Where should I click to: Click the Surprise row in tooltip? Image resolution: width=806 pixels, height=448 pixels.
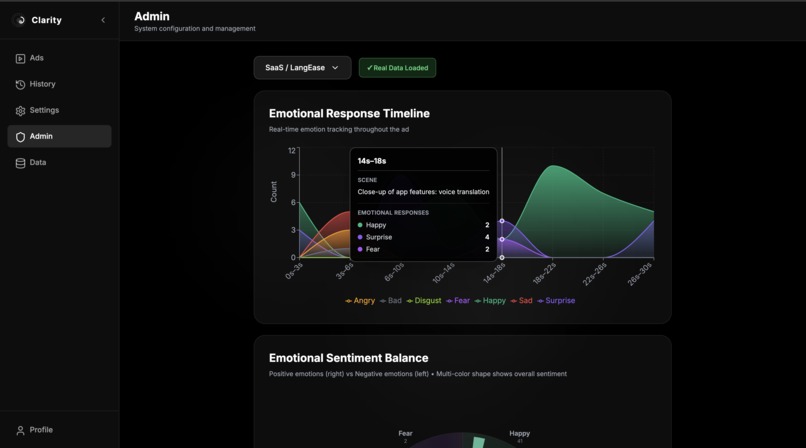(424, 237)
